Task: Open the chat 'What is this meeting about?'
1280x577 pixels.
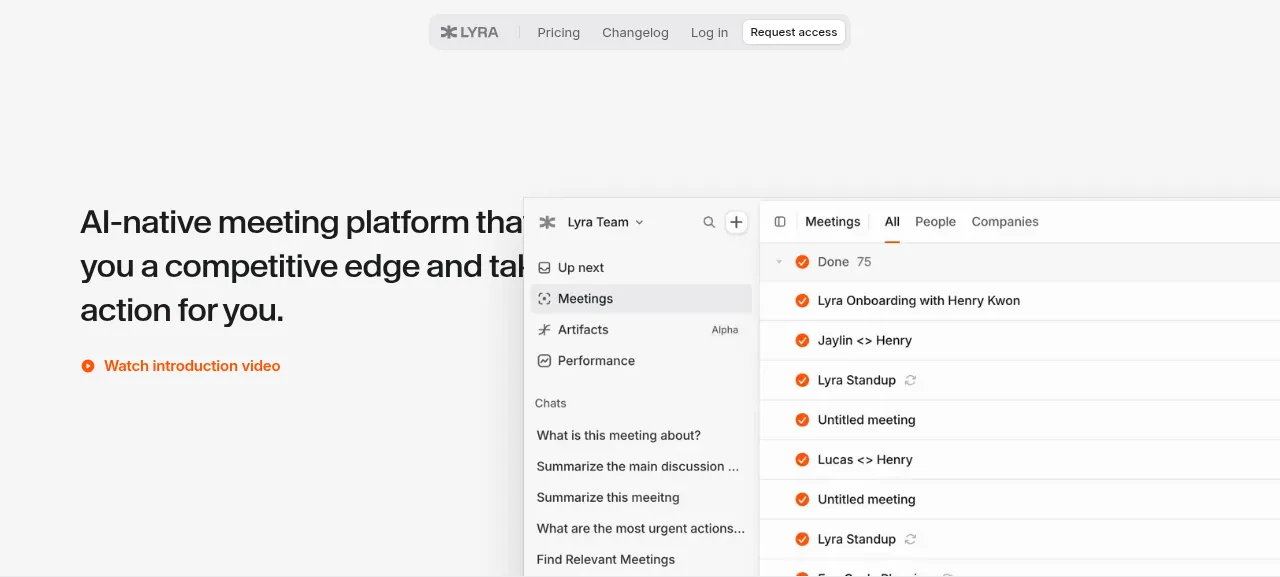Action: 619,436
